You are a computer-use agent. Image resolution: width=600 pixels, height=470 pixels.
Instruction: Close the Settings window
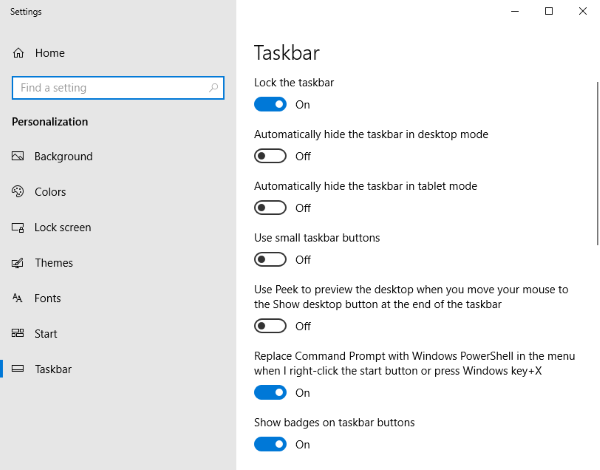(x=583, y=11)
